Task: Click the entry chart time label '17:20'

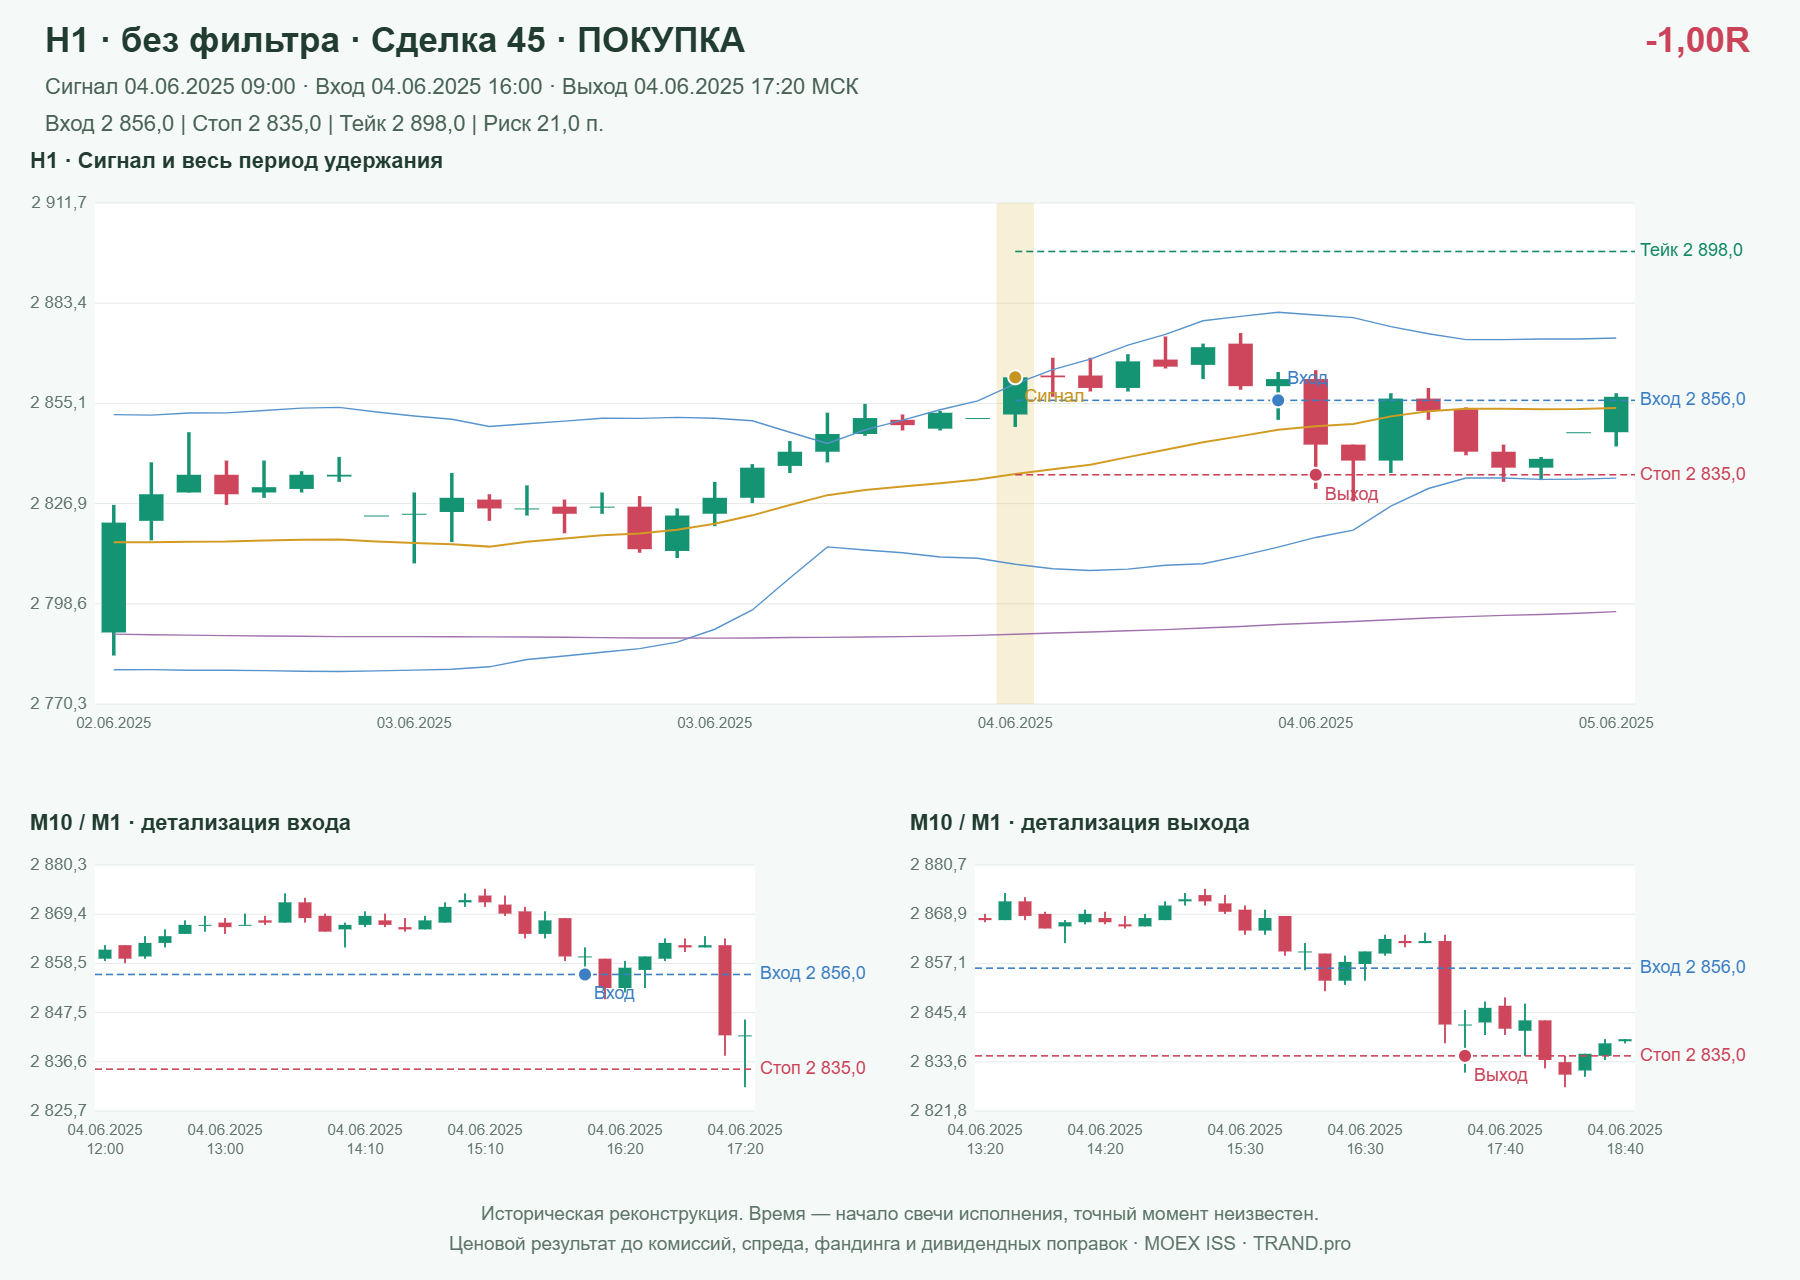Action: [x=745, y=1149]
